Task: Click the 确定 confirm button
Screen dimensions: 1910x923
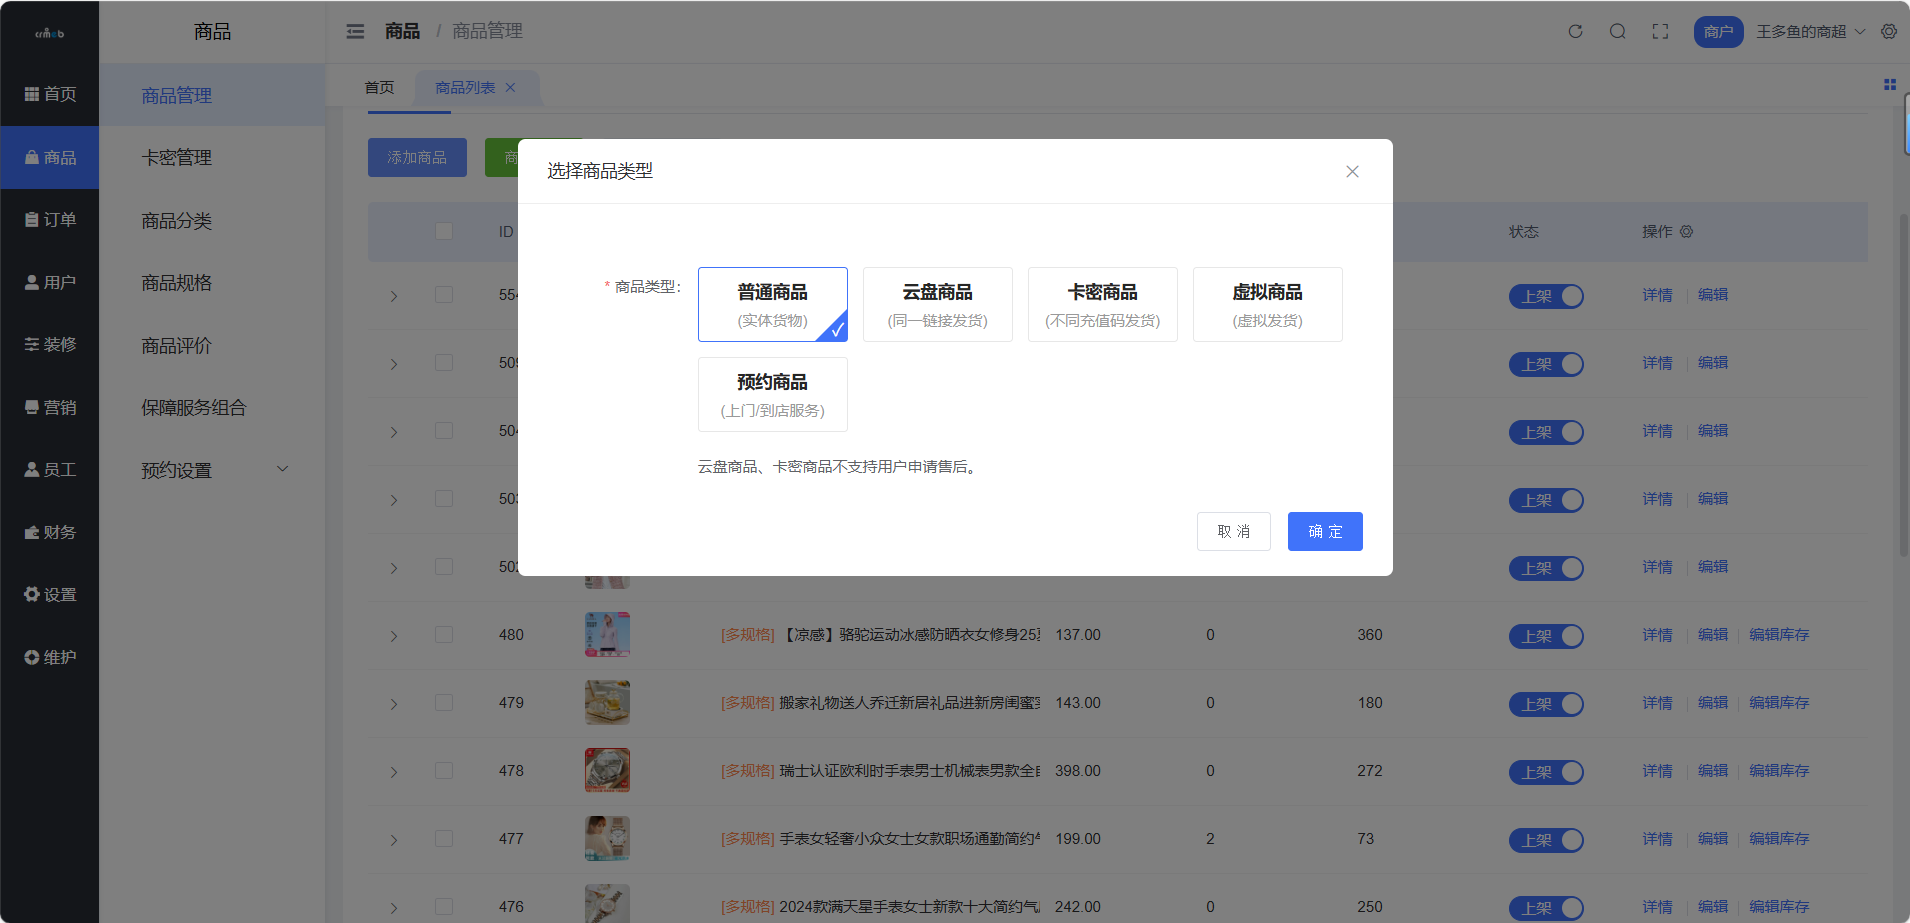Action: 1325,531
